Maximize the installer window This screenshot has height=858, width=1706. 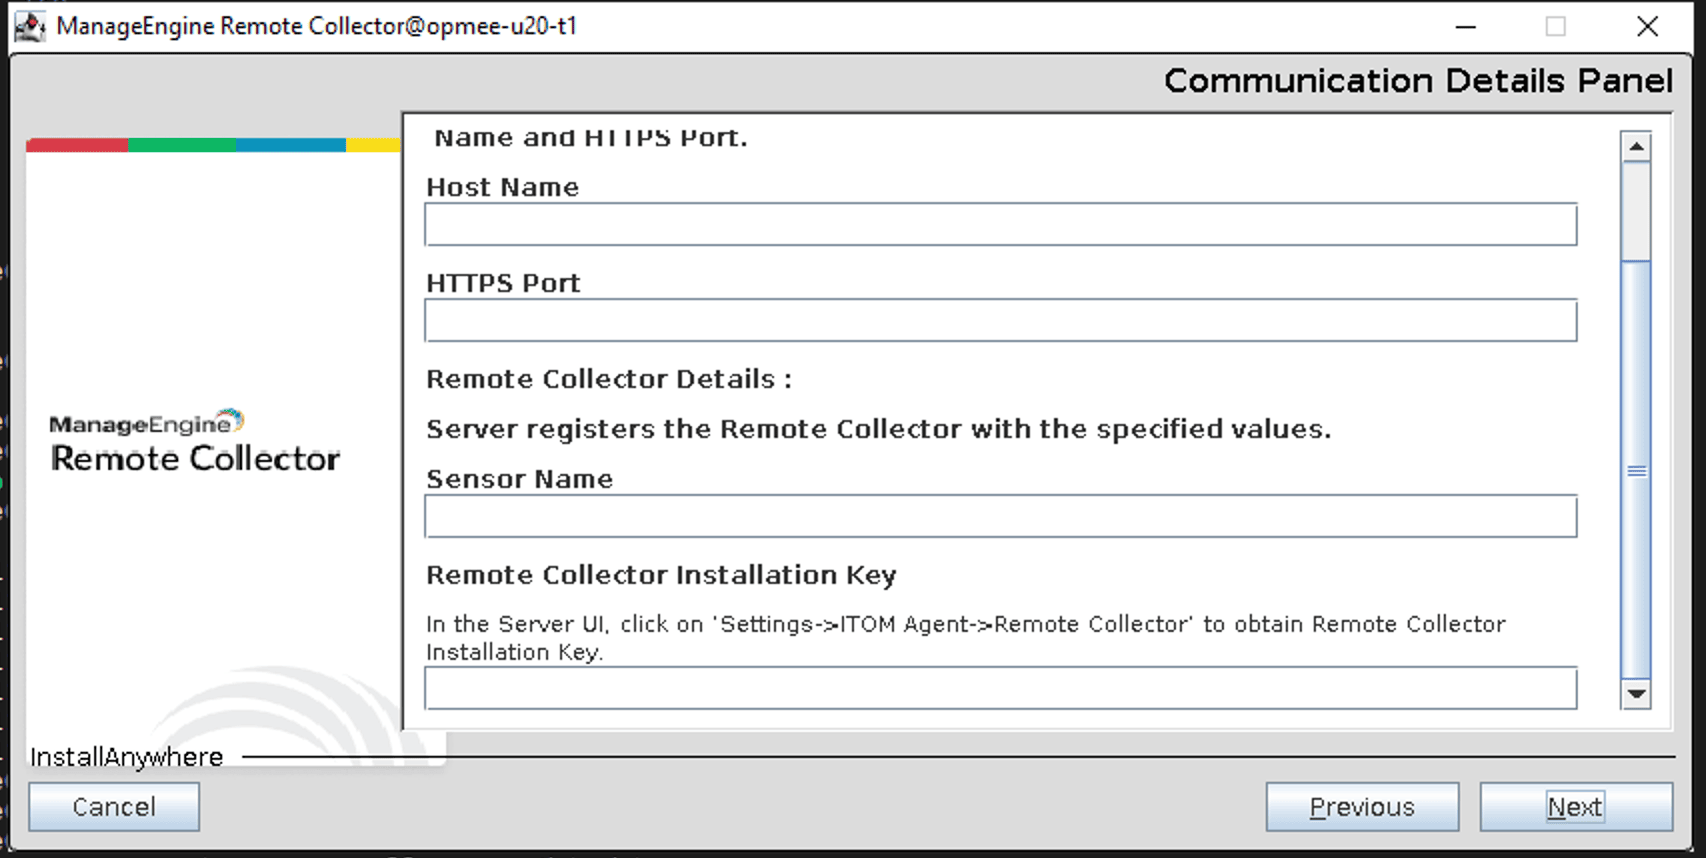pos(1555,27)
